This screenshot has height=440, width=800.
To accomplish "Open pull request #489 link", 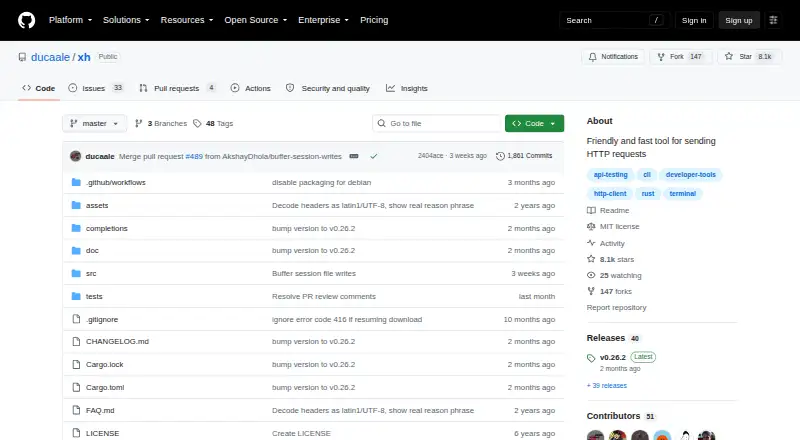I will (x=194, y=156).
